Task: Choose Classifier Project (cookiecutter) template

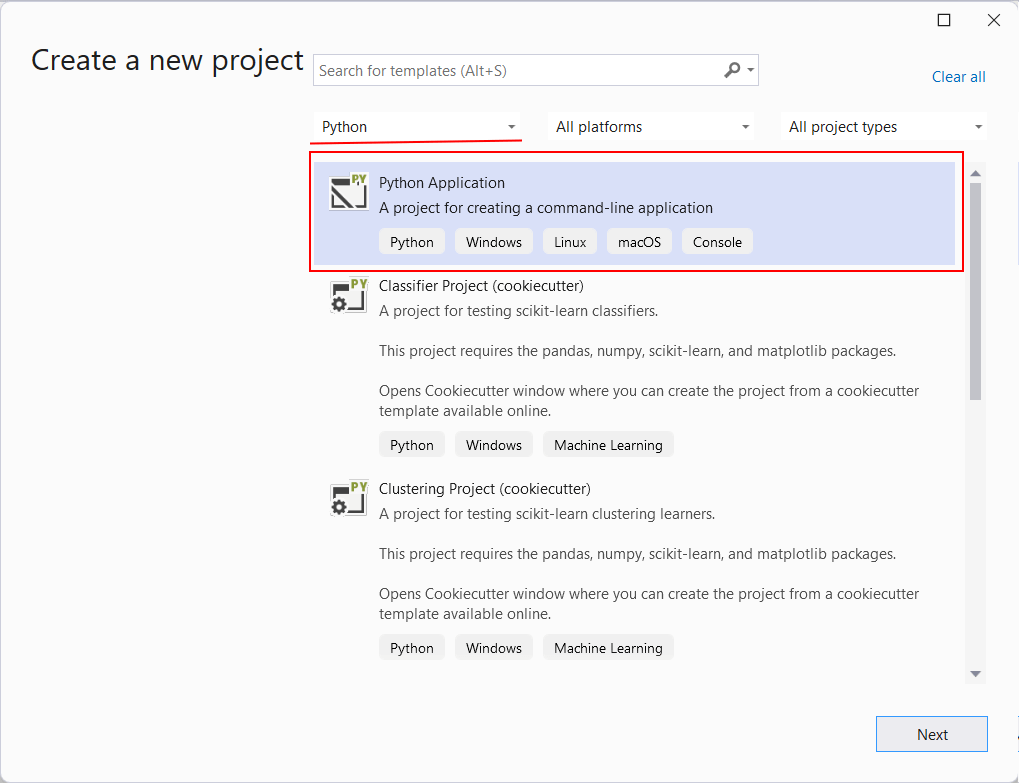Action: pyautogui.click(x=481, y=286)
